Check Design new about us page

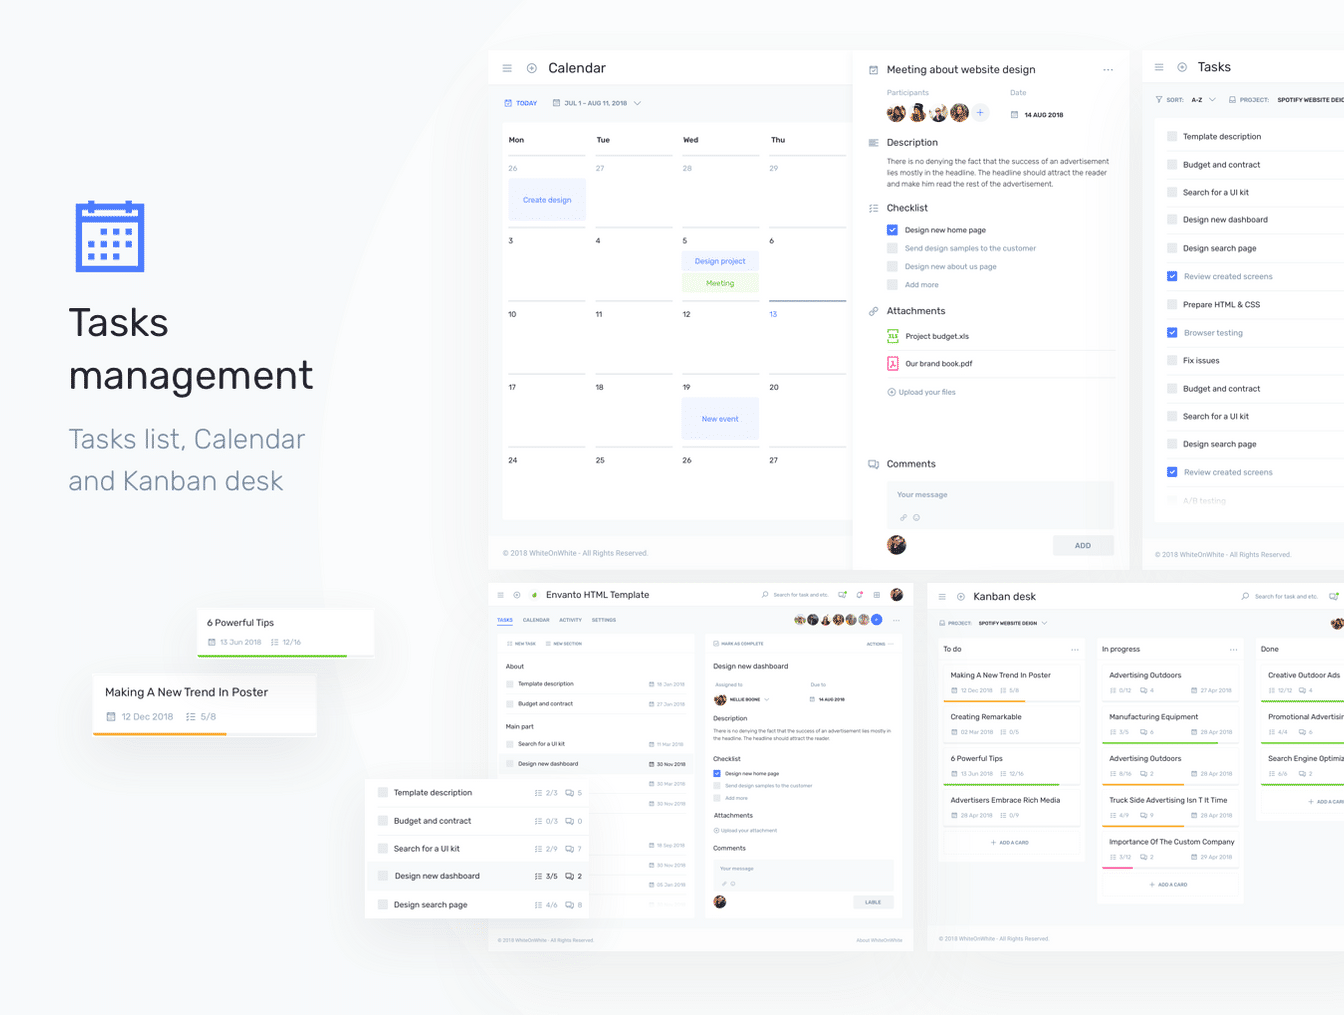(x=893, y=266)
